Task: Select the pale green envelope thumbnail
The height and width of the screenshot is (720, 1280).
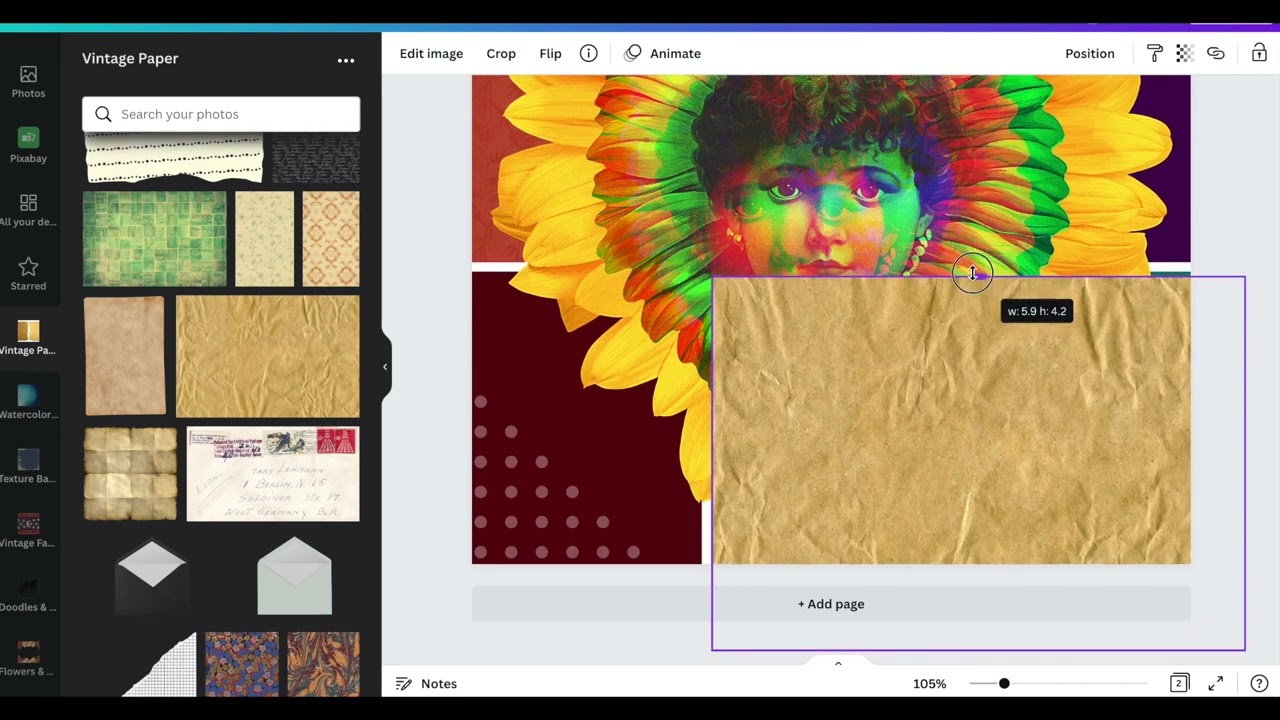Action: pos(294,577)
